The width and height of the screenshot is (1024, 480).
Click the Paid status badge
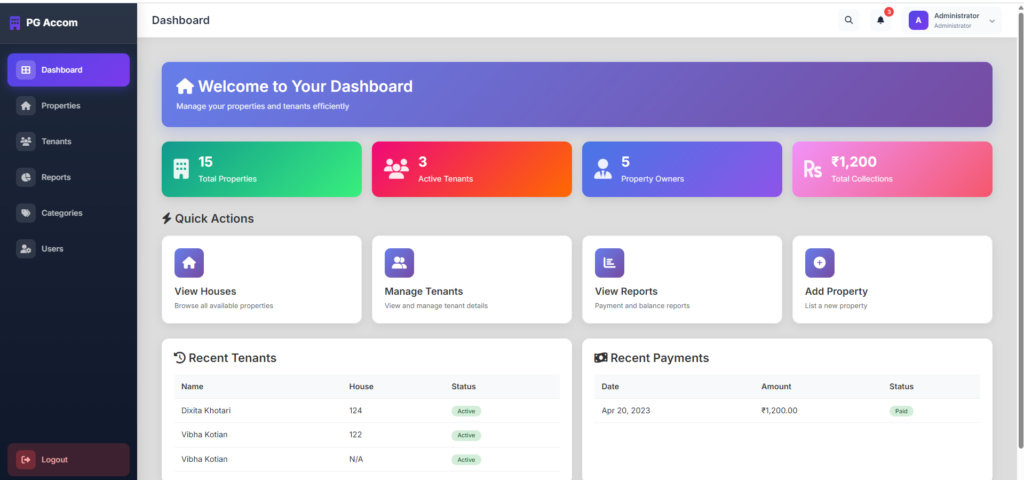[x=901, y=411]
